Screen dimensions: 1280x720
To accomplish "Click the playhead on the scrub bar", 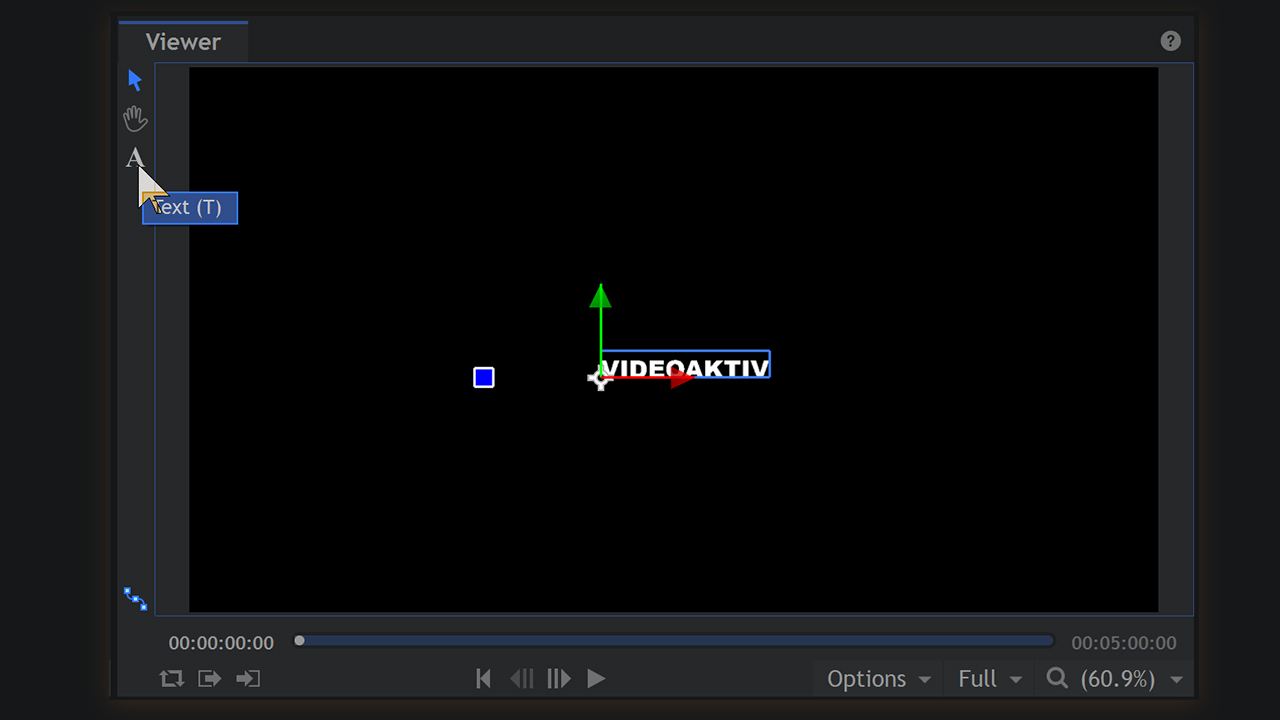I will tap(299, 641).
